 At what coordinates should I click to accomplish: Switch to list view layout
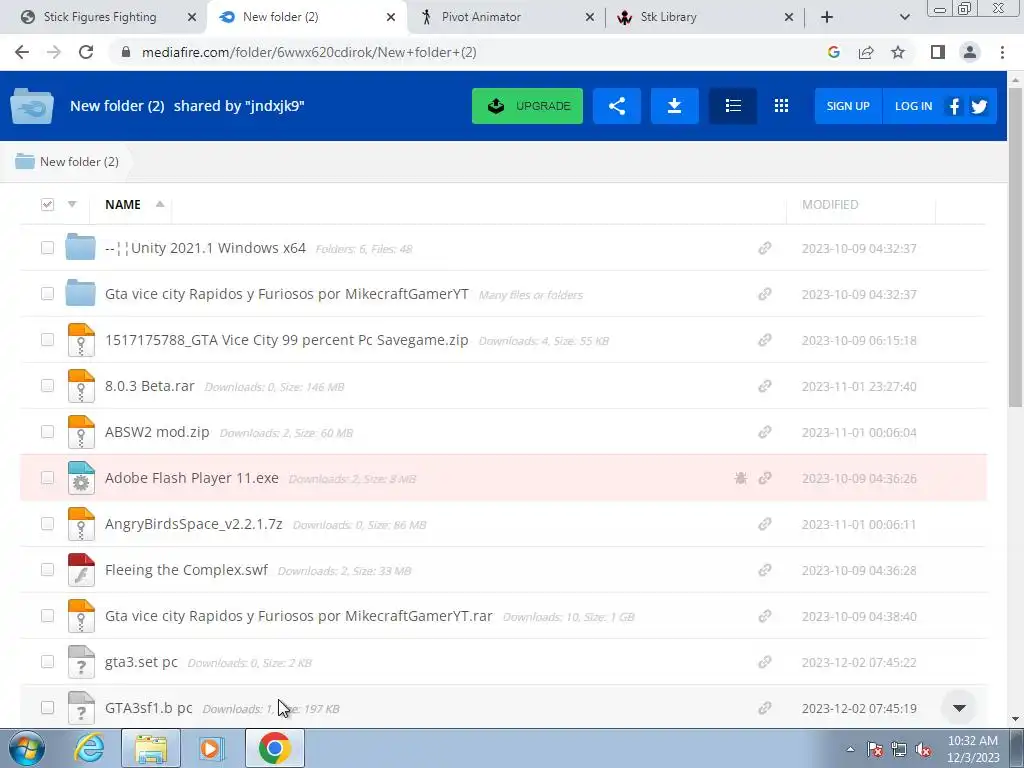click(x=733, y=106)
